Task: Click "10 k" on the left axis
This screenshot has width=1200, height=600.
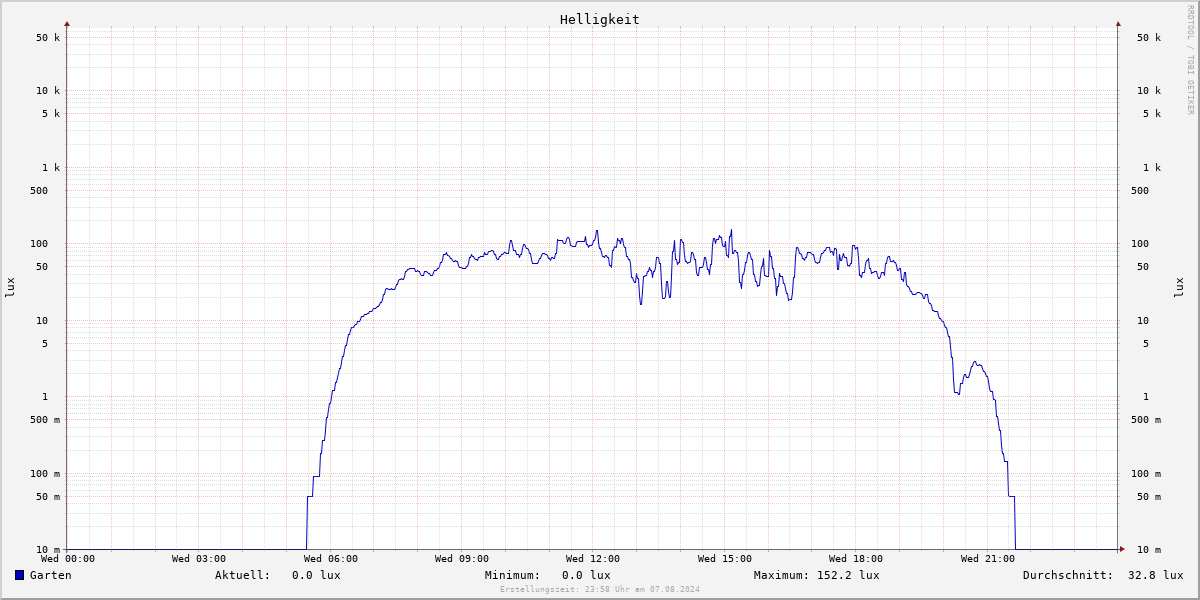Action: [x=48, y=91]
